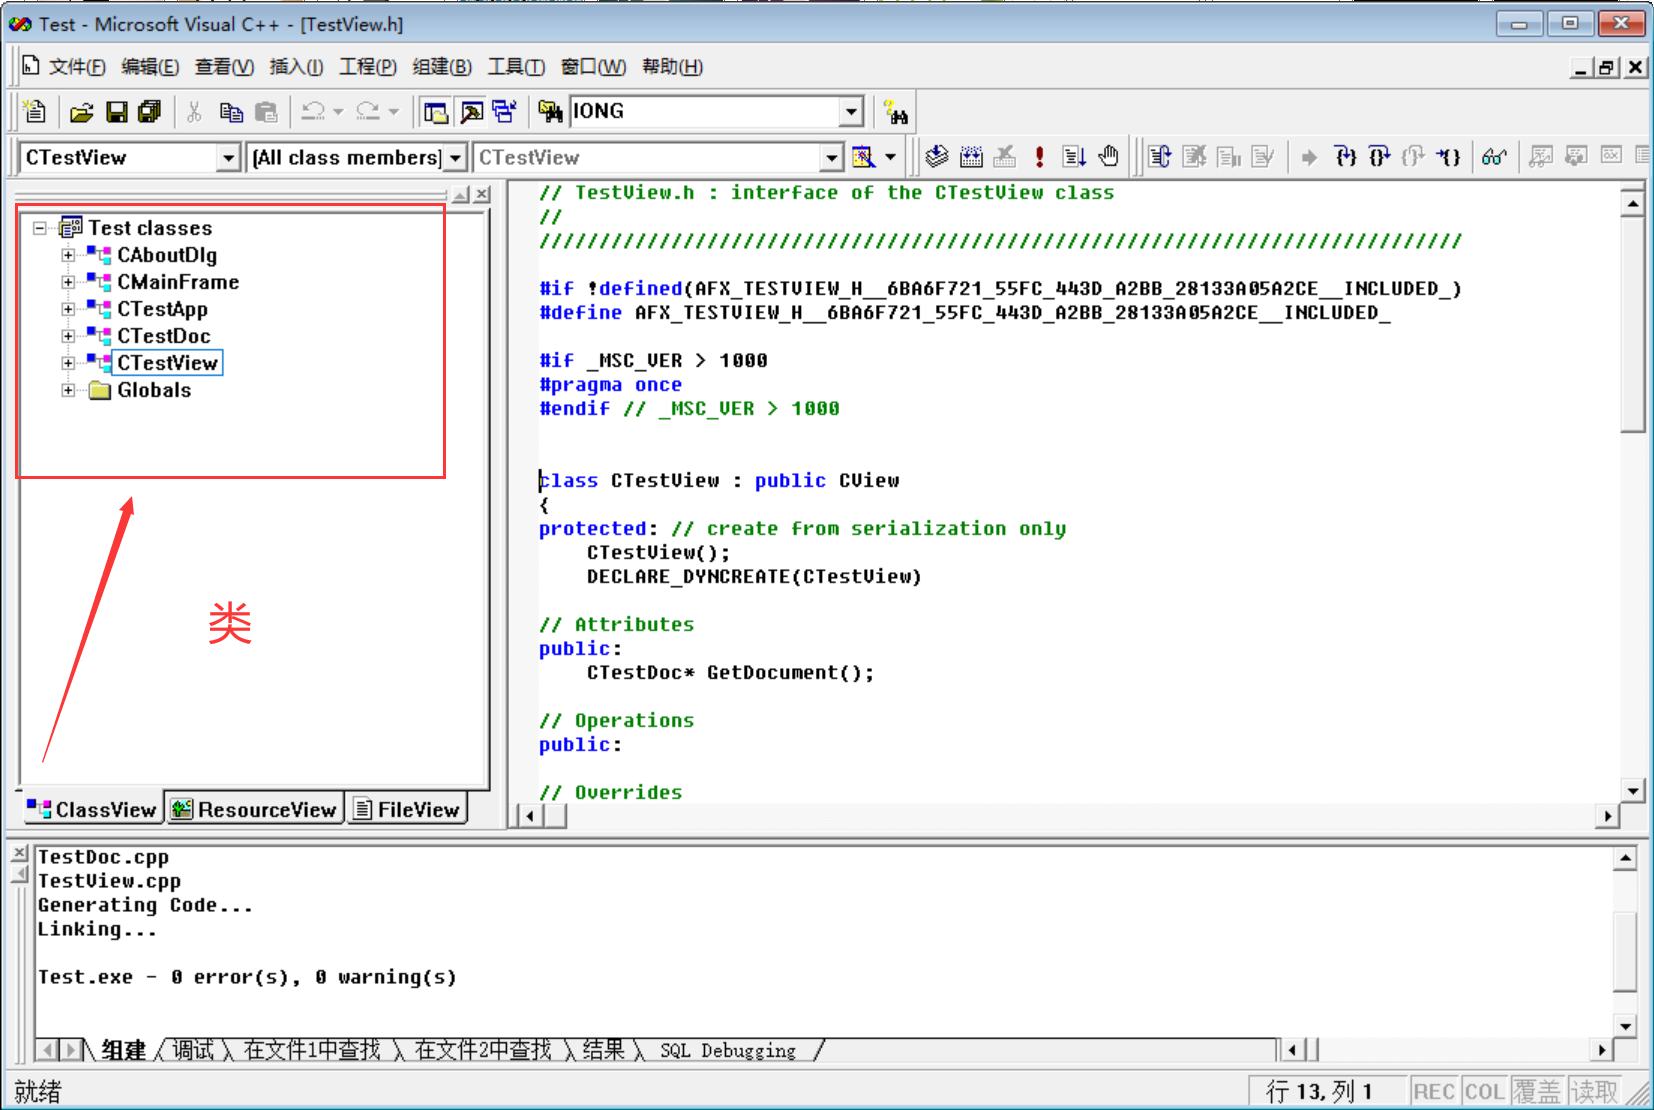This screenshot has height=1110, width=1654.
Task: Toggle breakpoint with hand icon
Action: click(x=1108, y=157)
